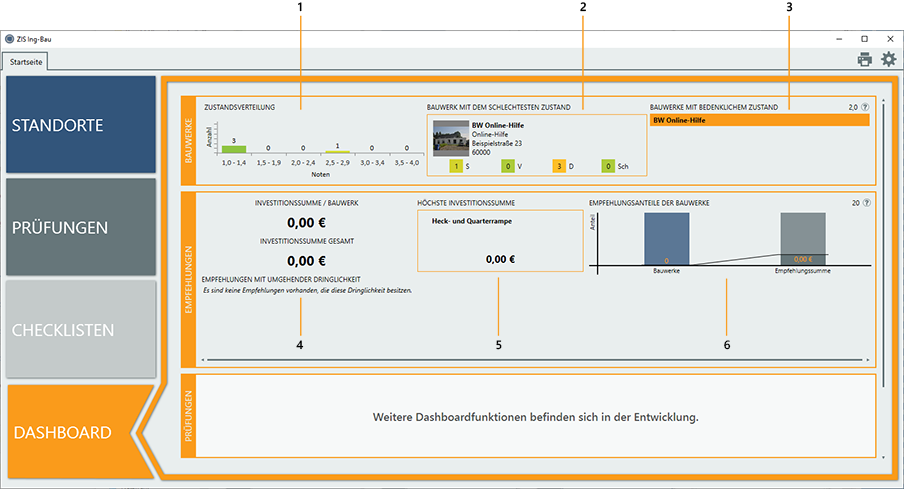Screen dimensions: 904x489
Task: Click the dashboard vertical scrollbar
Action: click(884, 245)
